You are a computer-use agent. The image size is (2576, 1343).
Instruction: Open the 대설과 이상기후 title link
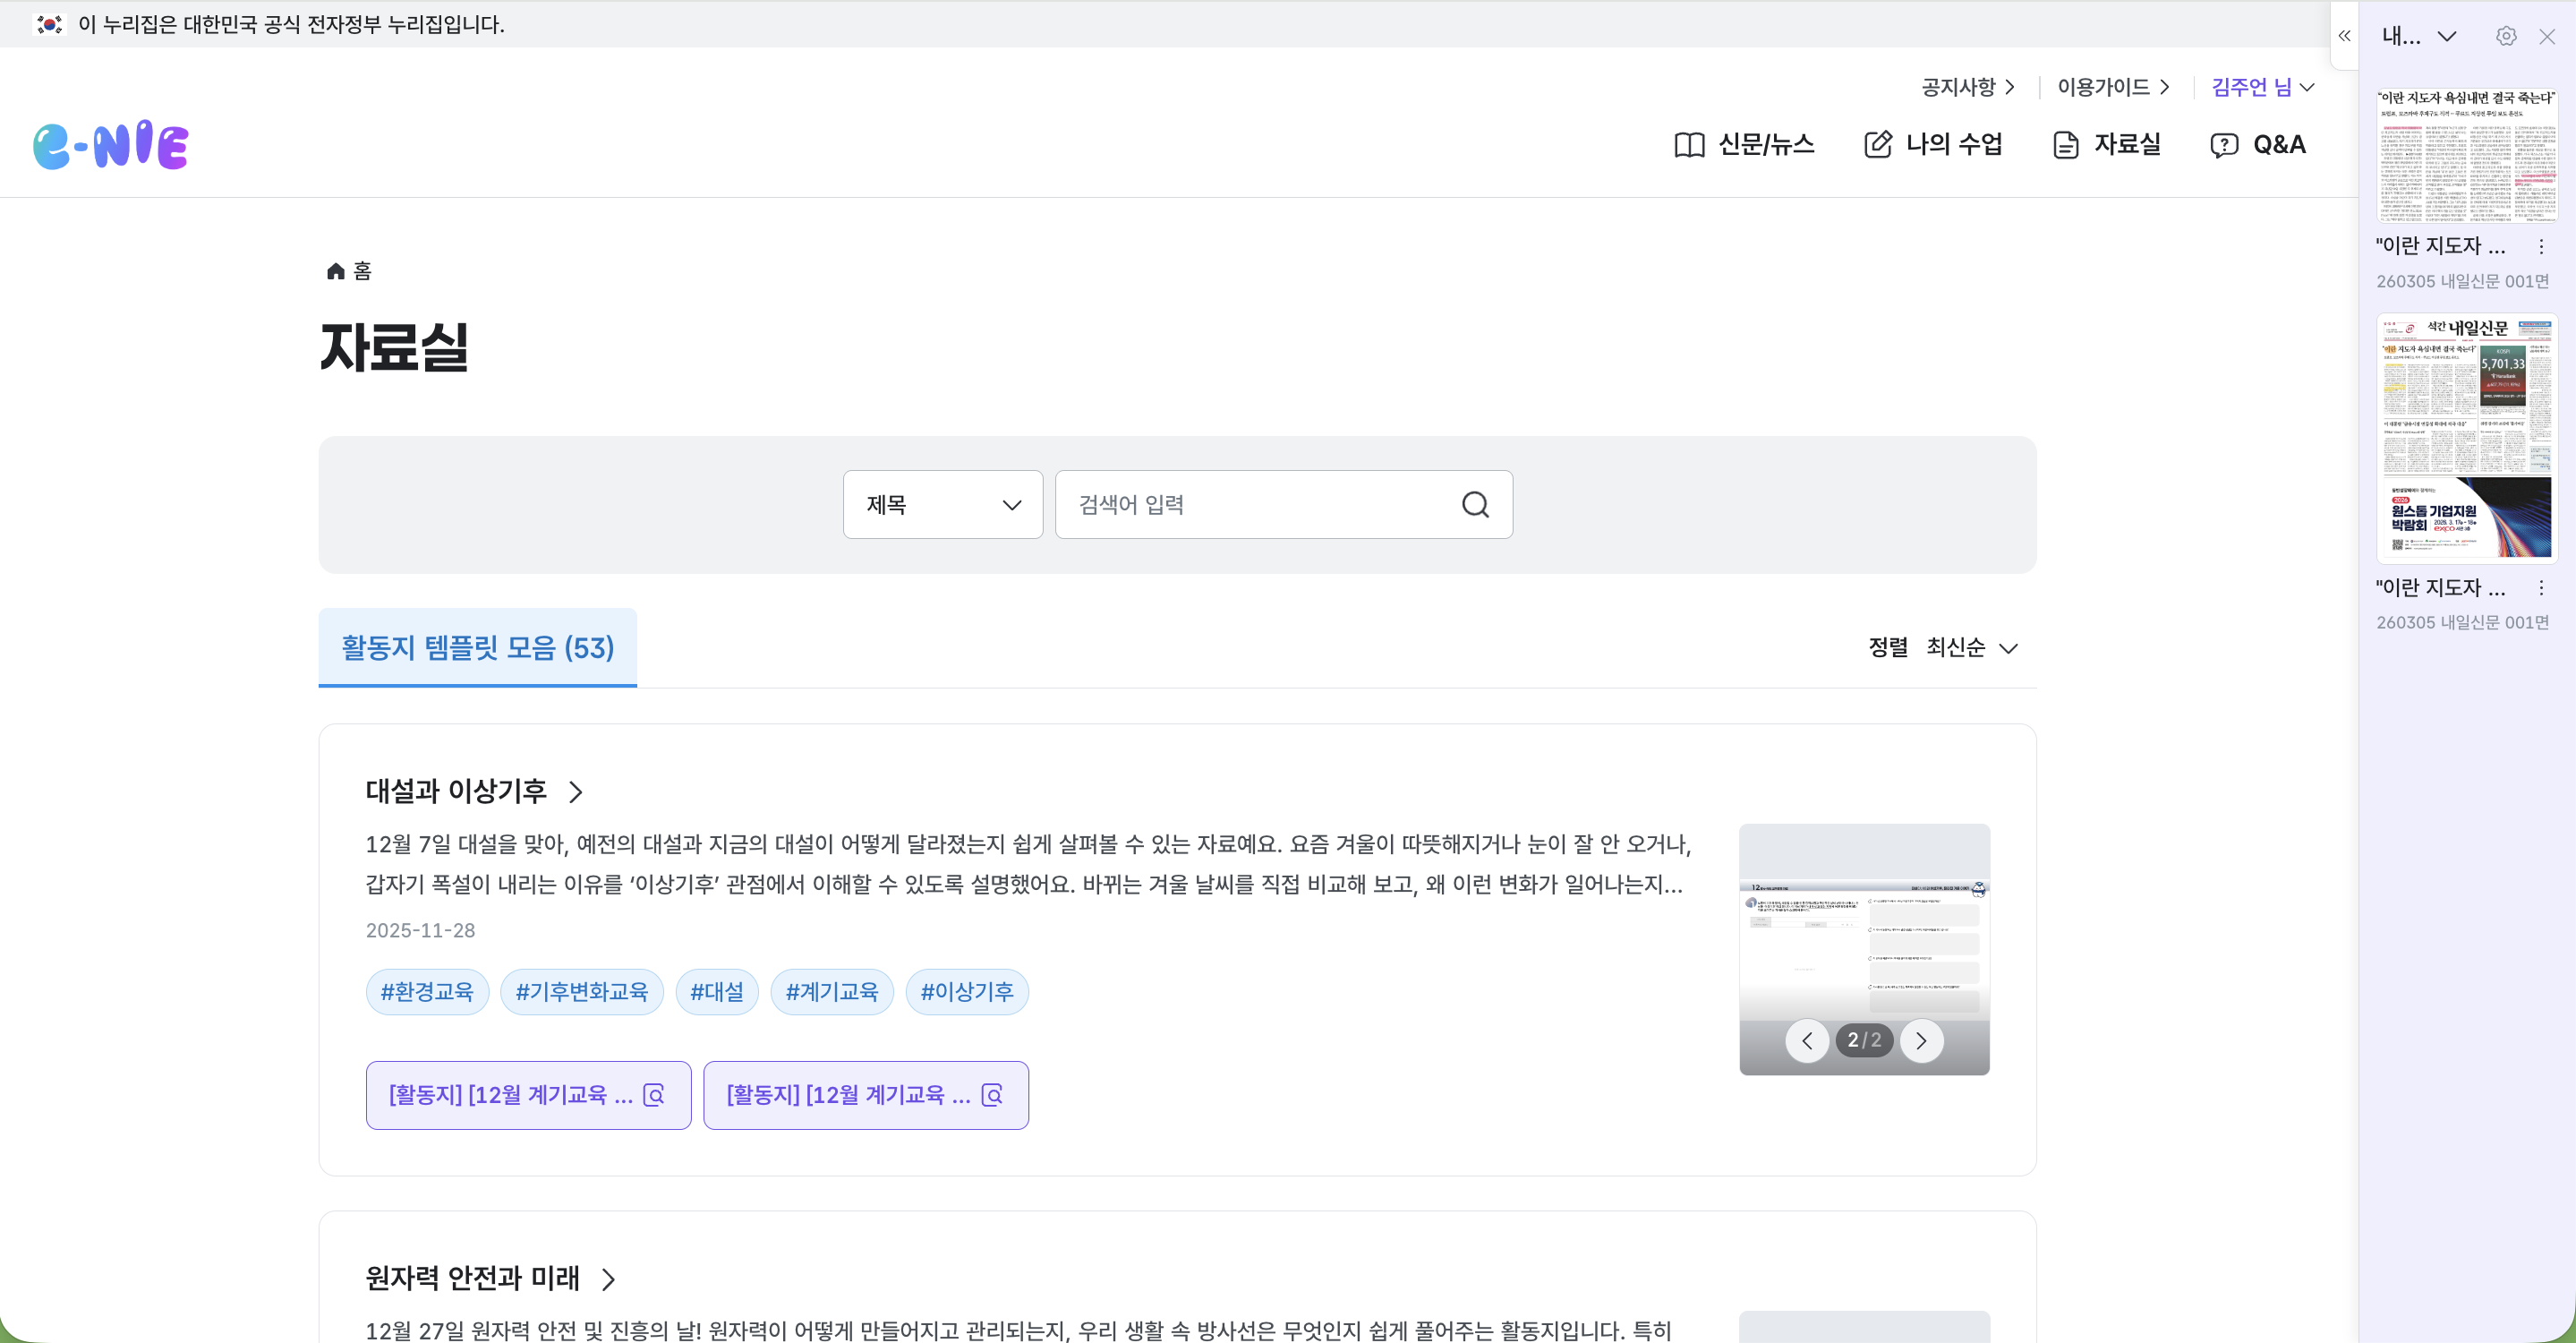click(x=456, y=791)
